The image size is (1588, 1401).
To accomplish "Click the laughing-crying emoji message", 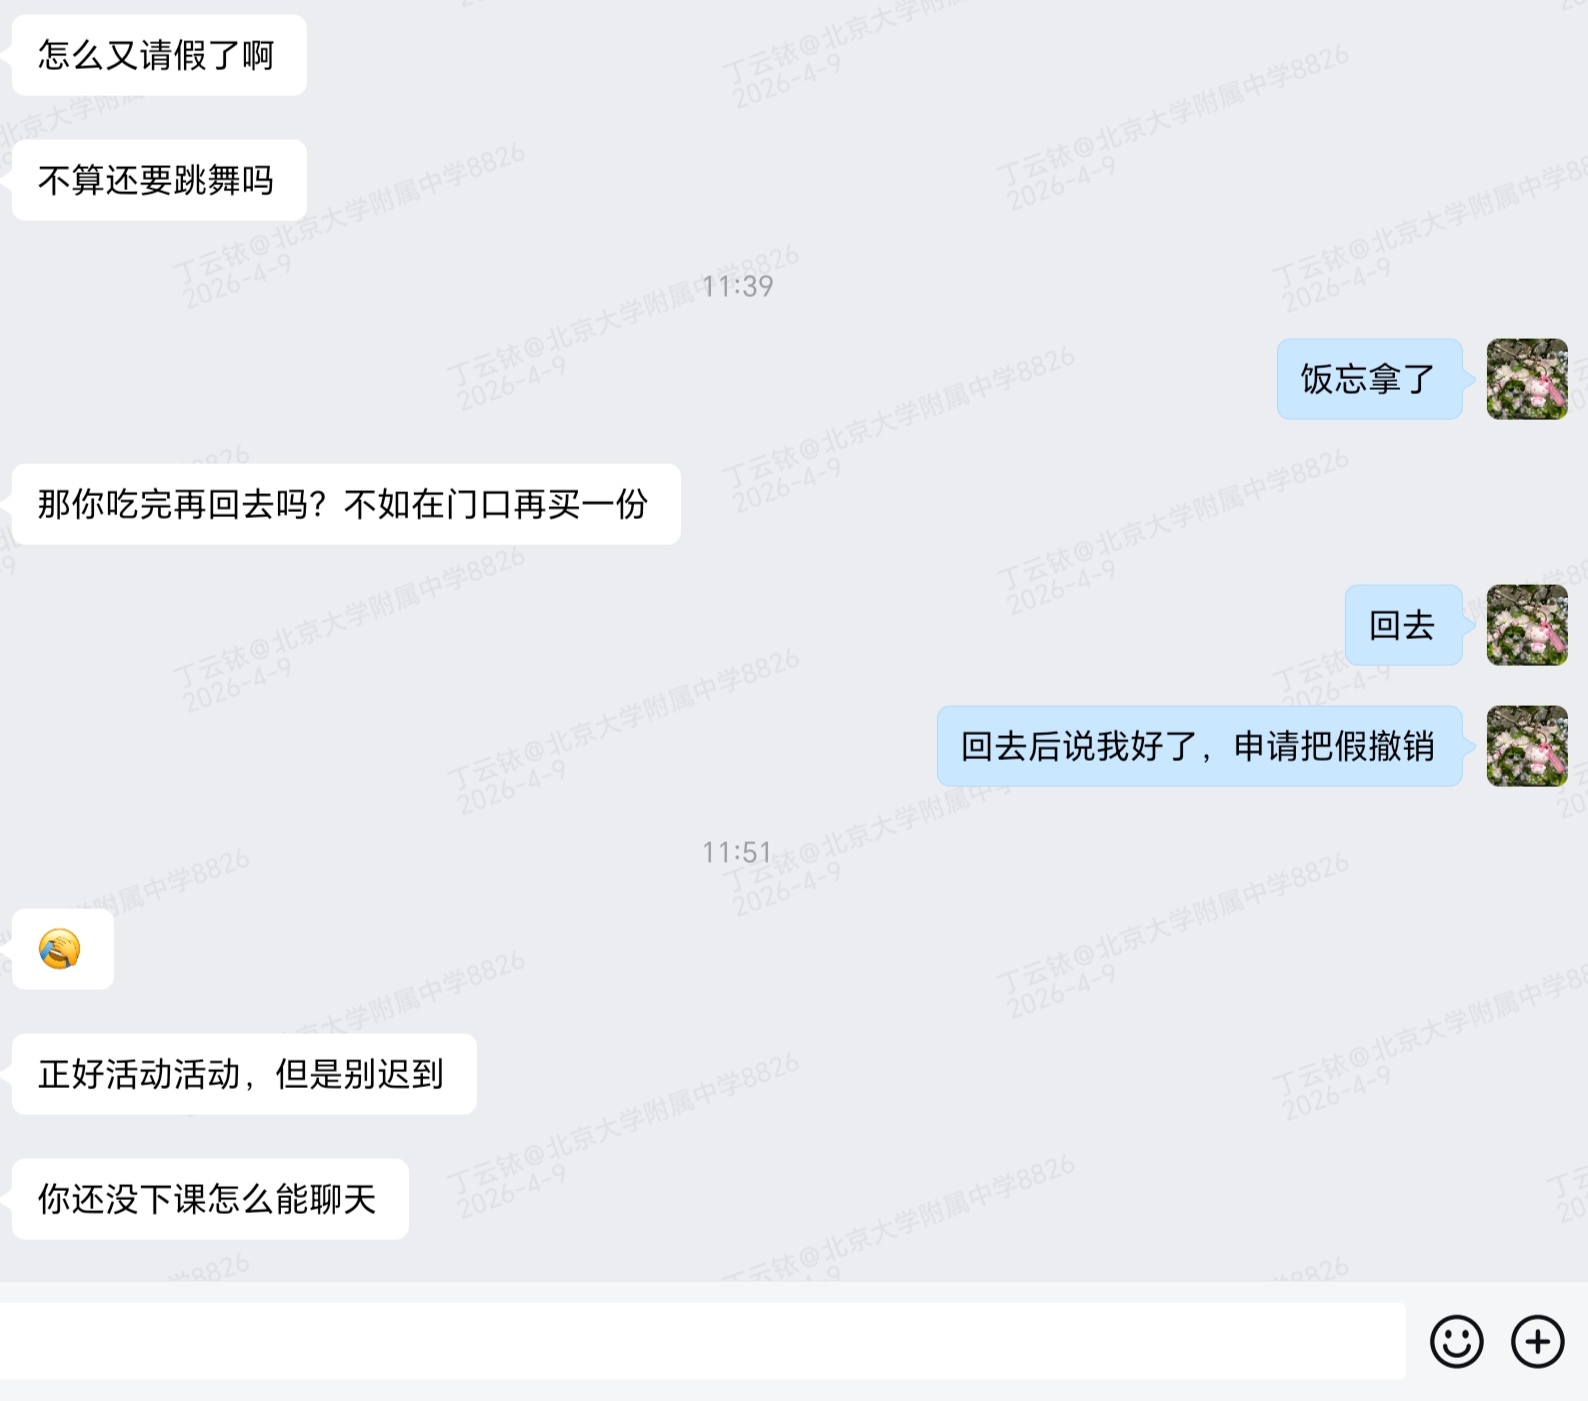I will (x=60, y=949).
